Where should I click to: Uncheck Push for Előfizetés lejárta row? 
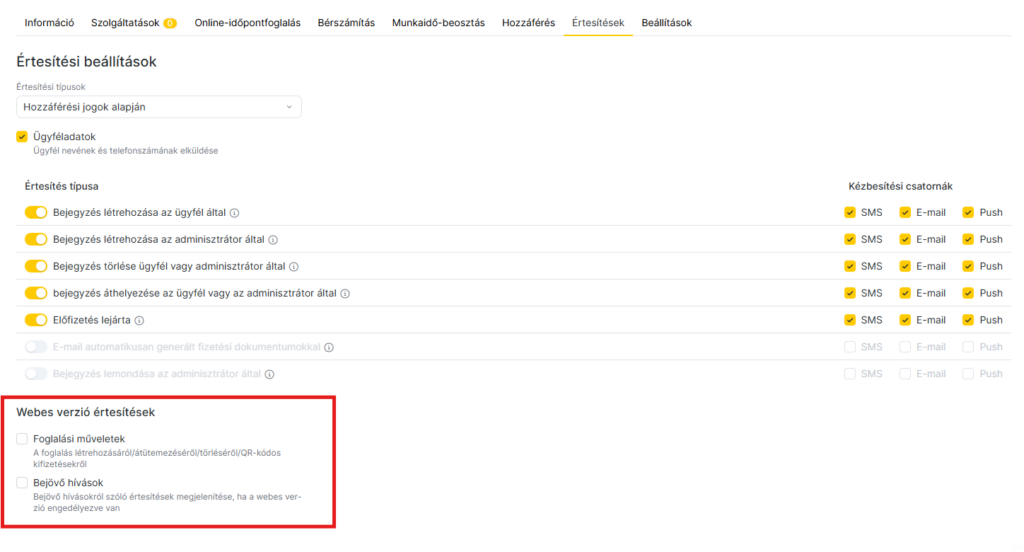tap(968, 320)
